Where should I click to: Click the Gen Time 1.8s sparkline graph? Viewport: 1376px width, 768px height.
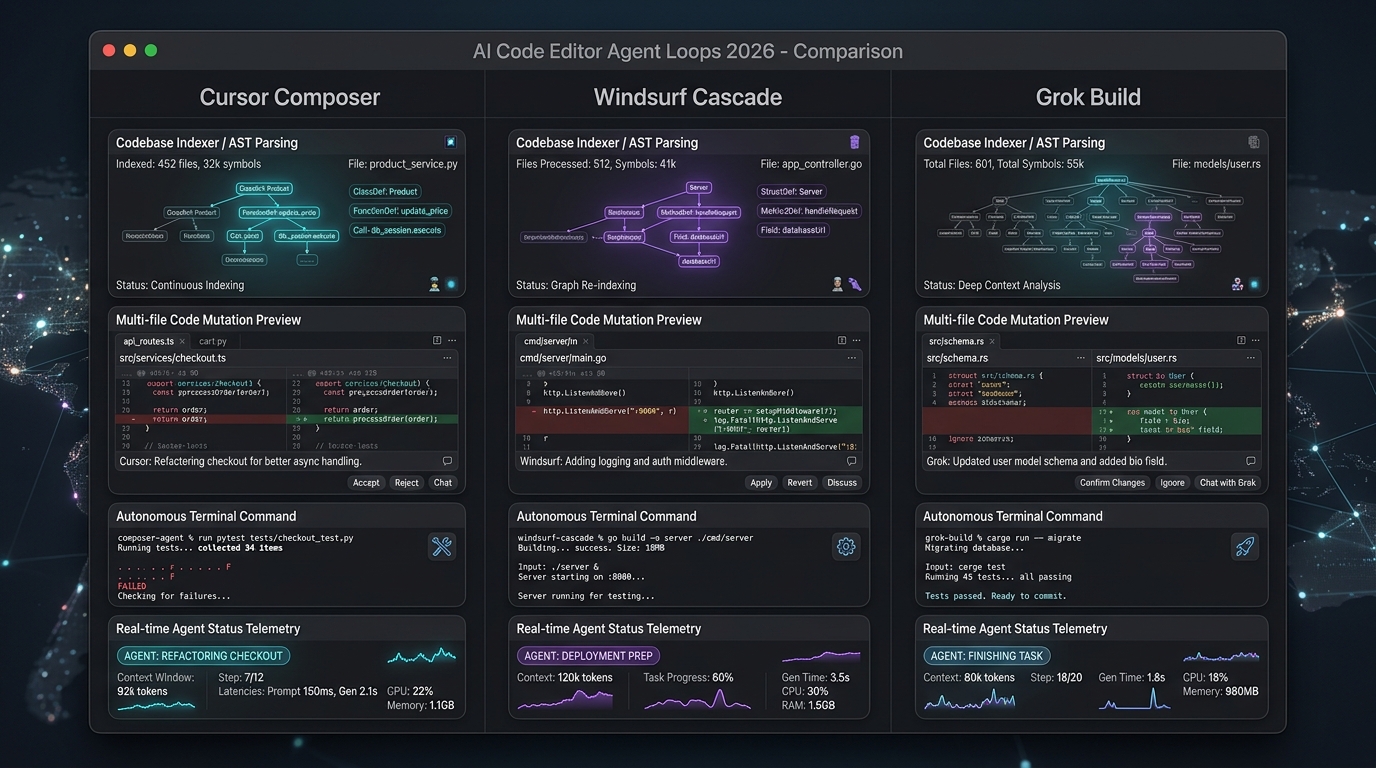[x=1135, y=698]
